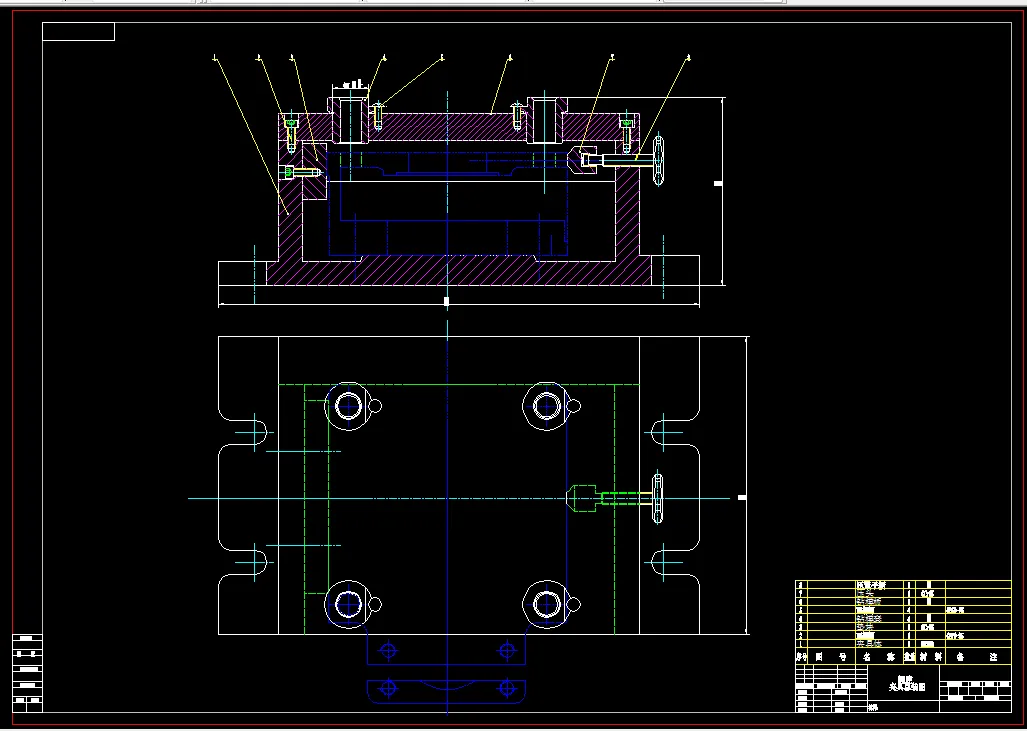This screenshot has height=731, width=1027.
Task: Click the 图号 header cell in the parts list
Action: (x=831, y=656)
